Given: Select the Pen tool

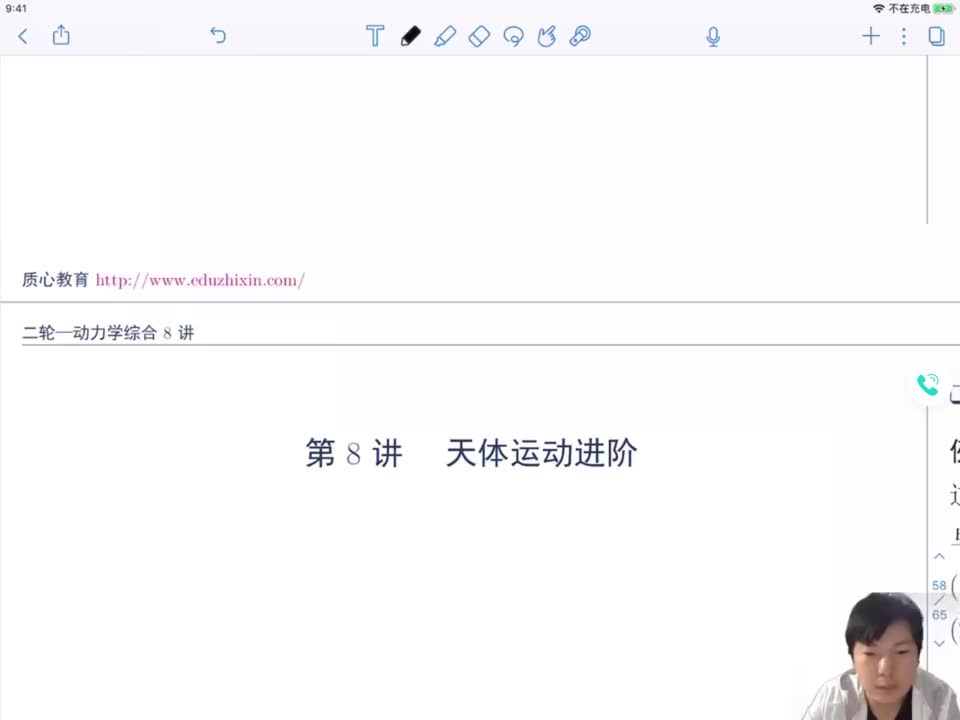Looking at the screenshot, I should pyautogui.click(x=411, y=36).
